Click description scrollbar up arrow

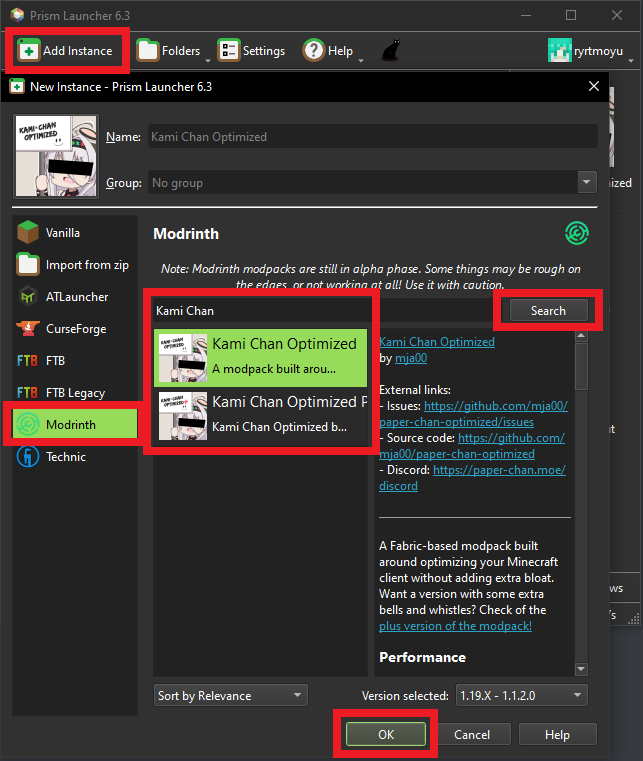581,336
